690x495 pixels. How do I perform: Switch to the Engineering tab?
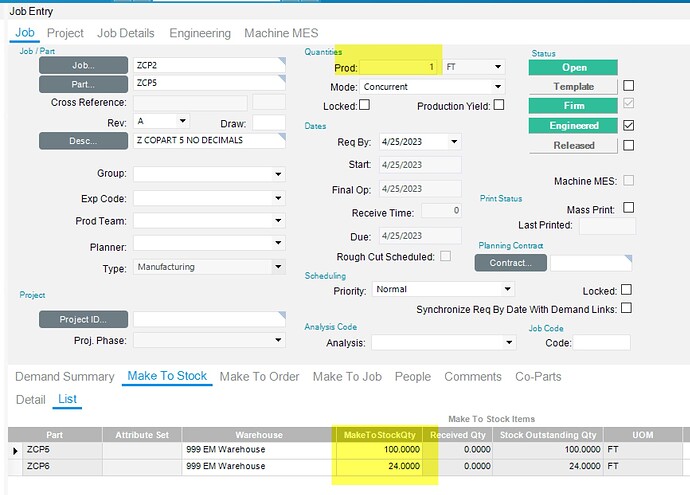pyautogui.click(x=200, y=33)
